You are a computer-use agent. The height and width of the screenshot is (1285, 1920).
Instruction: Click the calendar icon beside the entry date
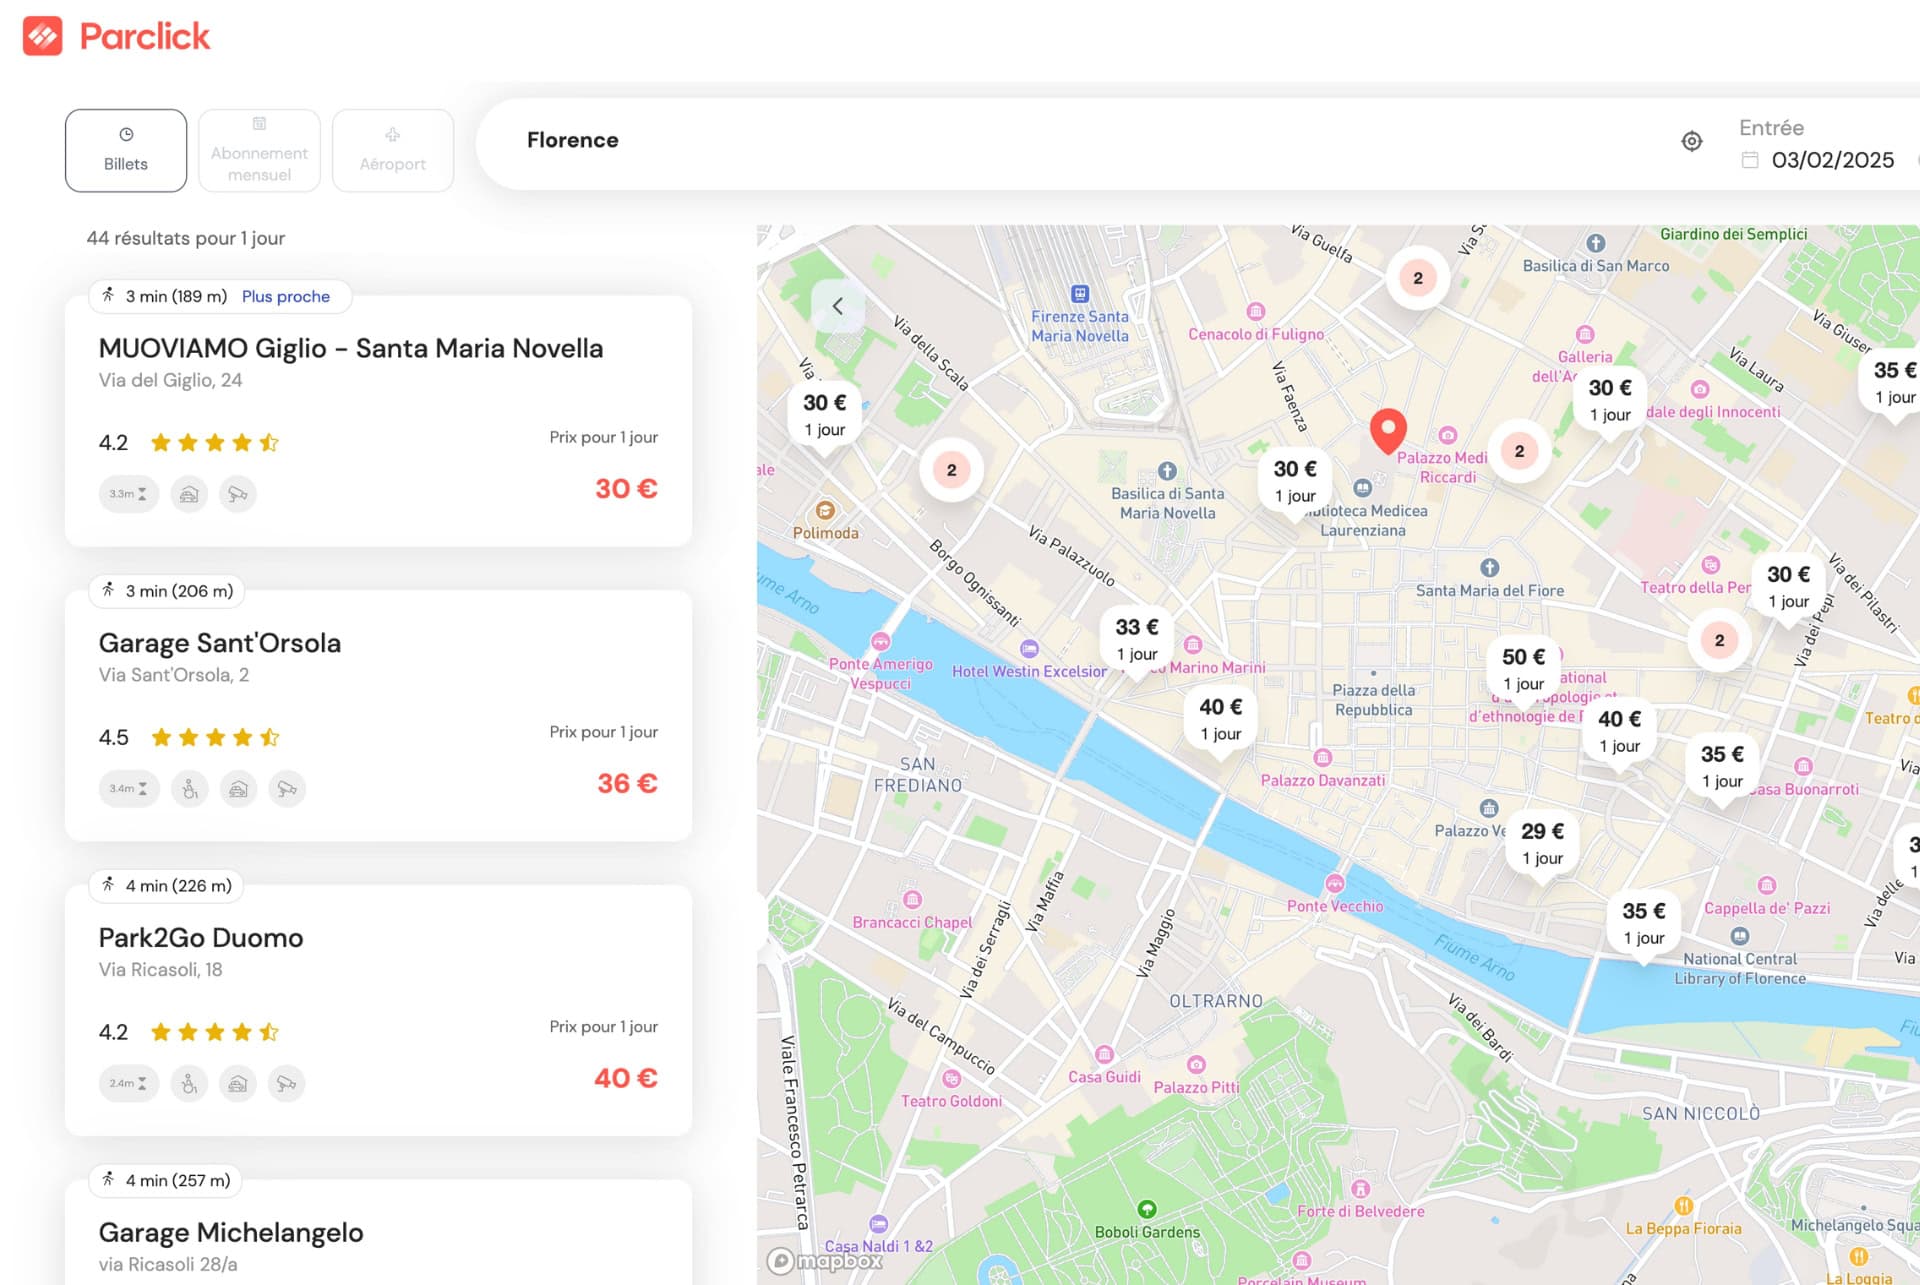coord(1750,160)
